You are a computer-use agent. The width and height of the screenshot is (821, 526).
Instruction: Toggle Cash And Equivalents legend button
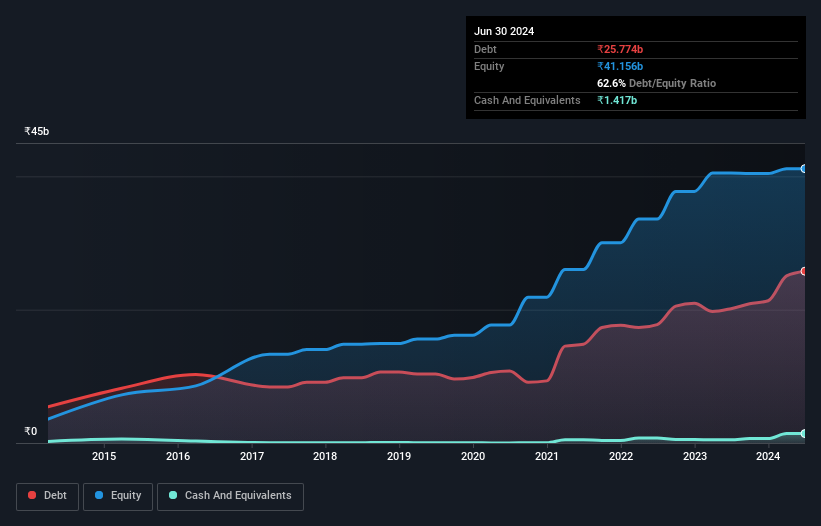(x=230, y=496)
